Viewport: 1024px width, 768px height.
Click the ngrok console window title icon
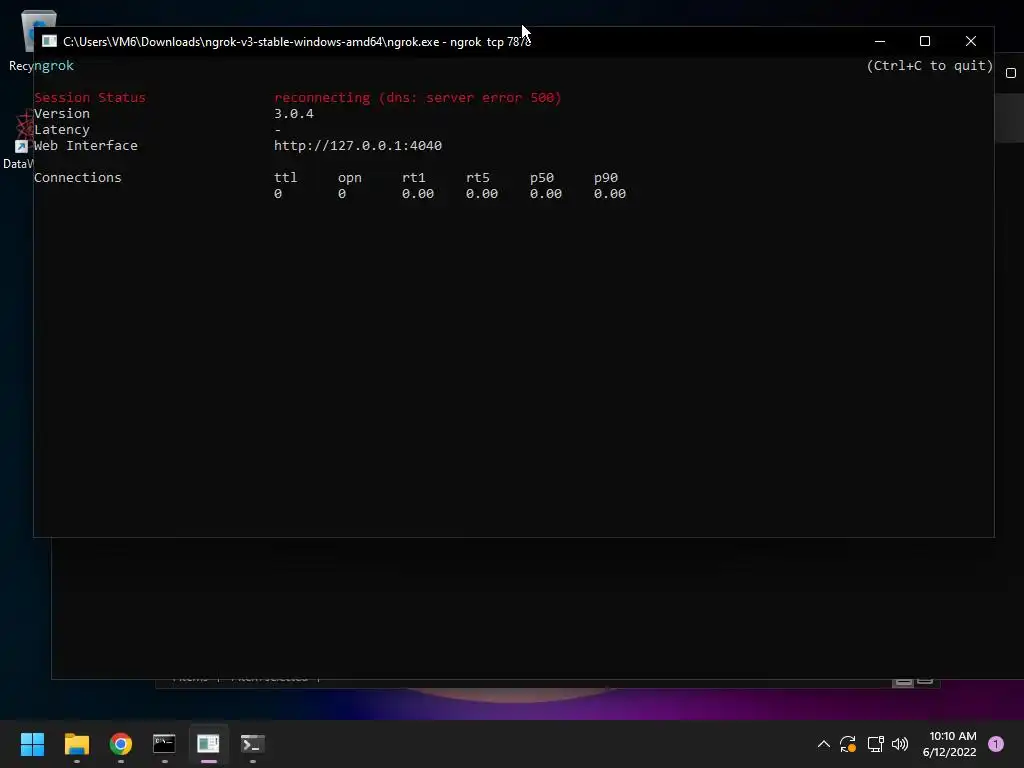[x=50, y=41]
